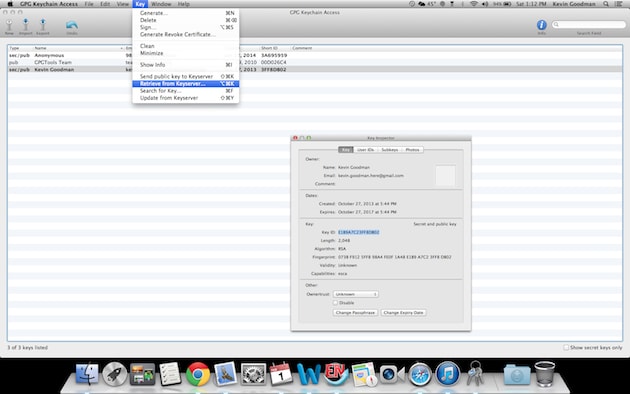
Task: Open Launchpad rocket icon in the Dock
Action: tap(115, 374)
